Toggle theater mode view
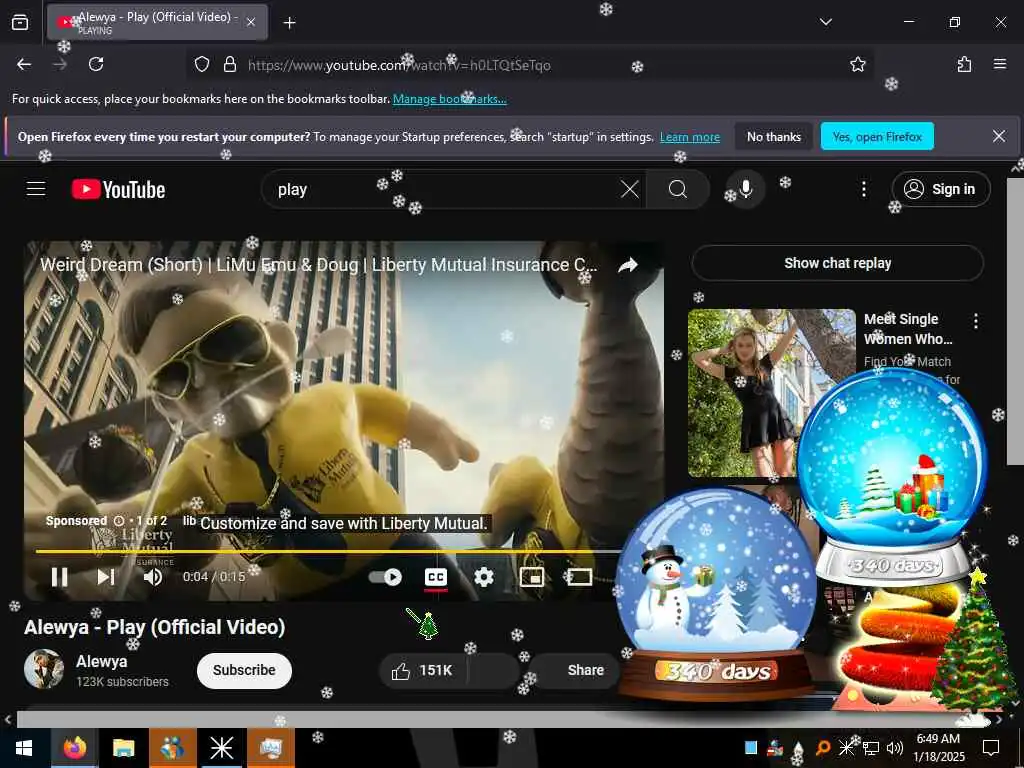The height and width of the screenshot is (768, 1024). (x=579, y=577)
